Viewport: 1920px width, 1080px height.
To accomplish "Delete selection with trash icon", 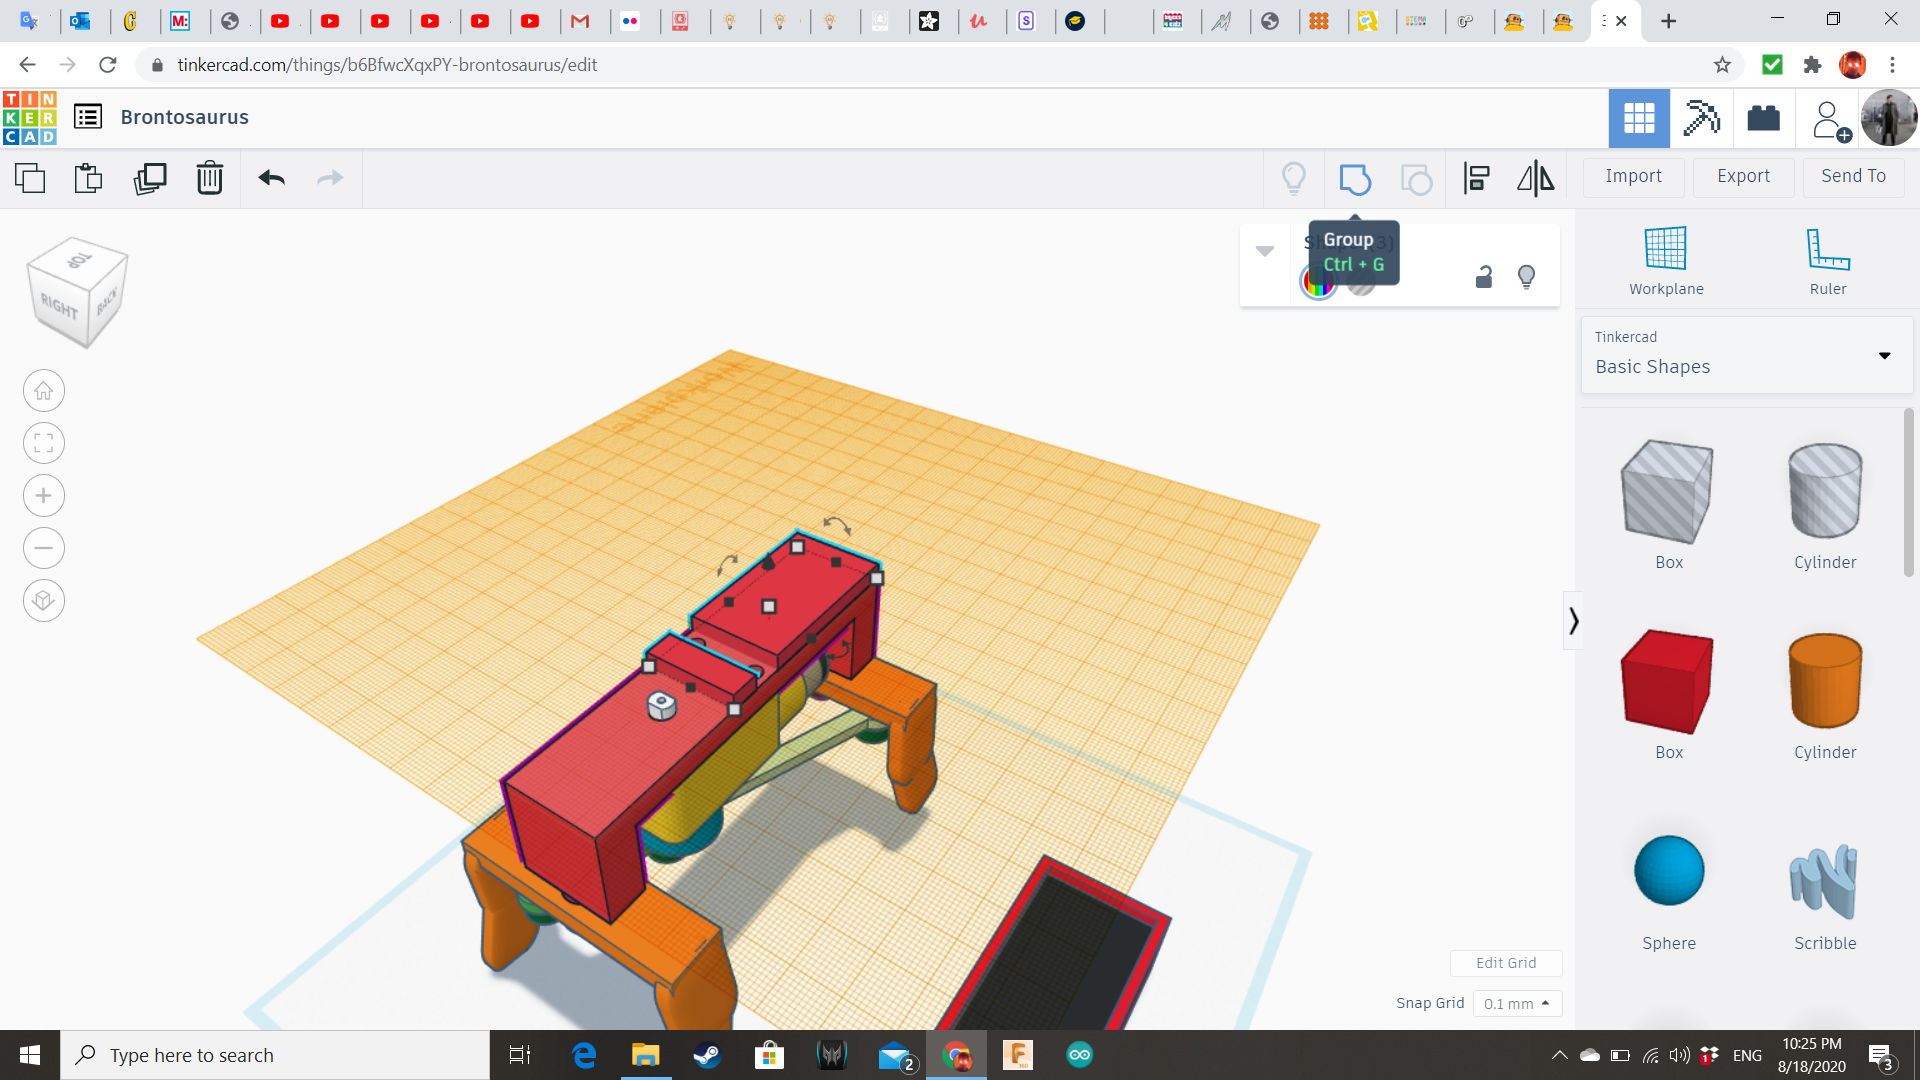I will tap(209, 178).
